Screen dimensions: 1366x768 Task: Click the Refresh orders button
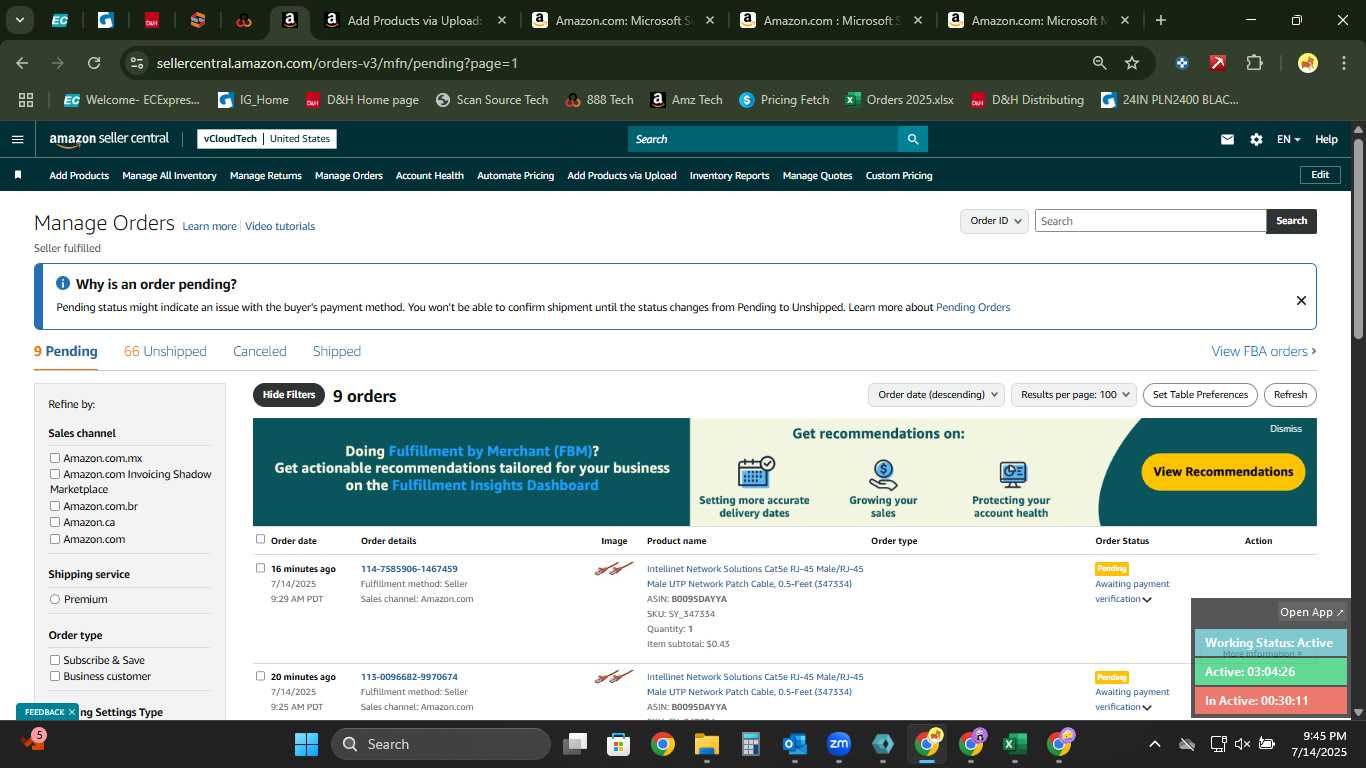tap(1290, 395)
